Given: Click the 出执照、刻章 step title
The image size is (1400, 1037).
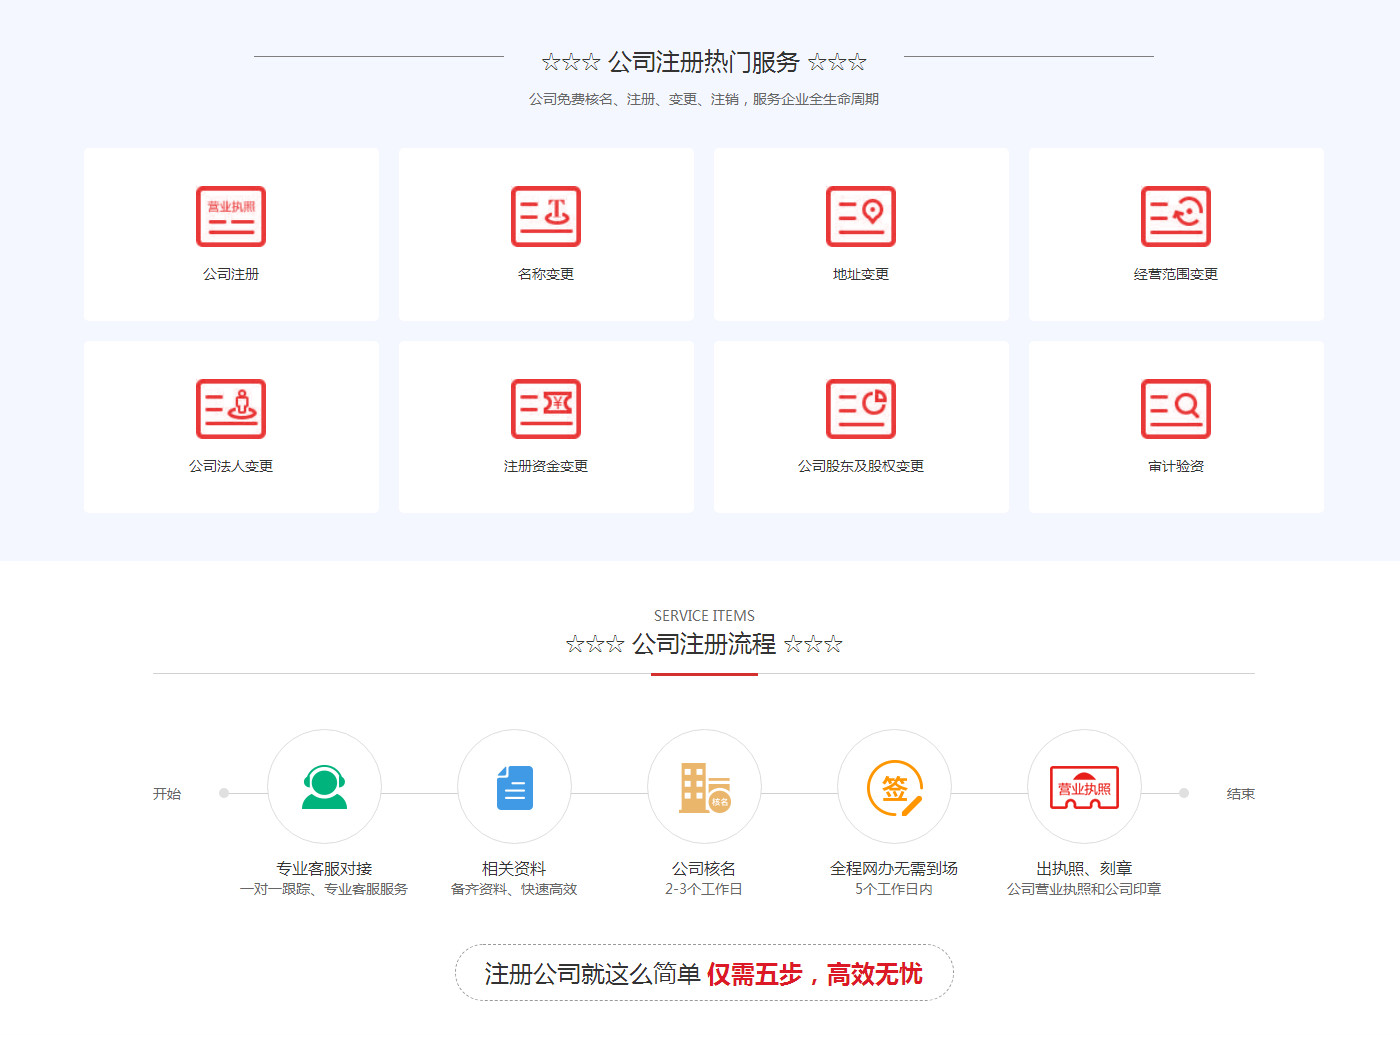Looking at the screenshot, I should [1084, 868].
